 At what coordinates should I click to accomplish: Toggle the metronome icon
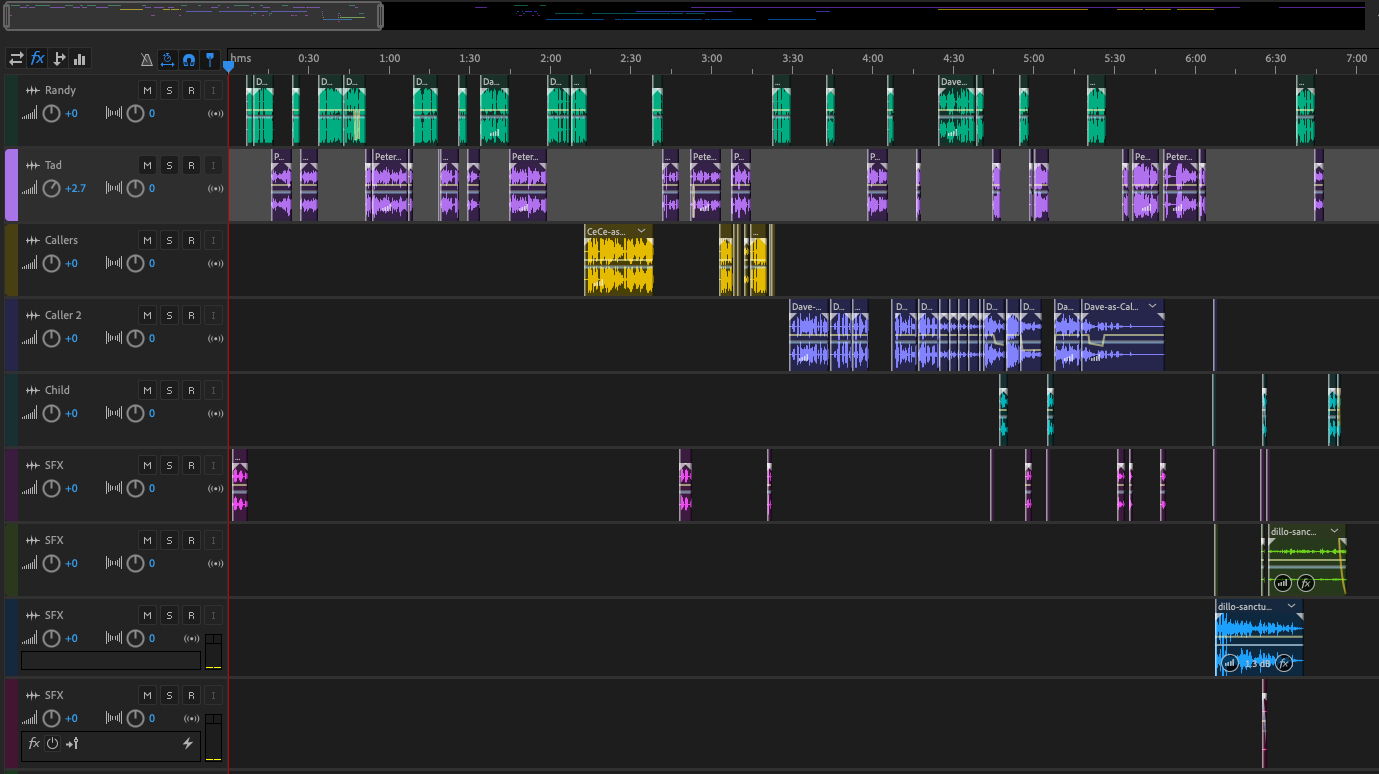tap(147, 60)
